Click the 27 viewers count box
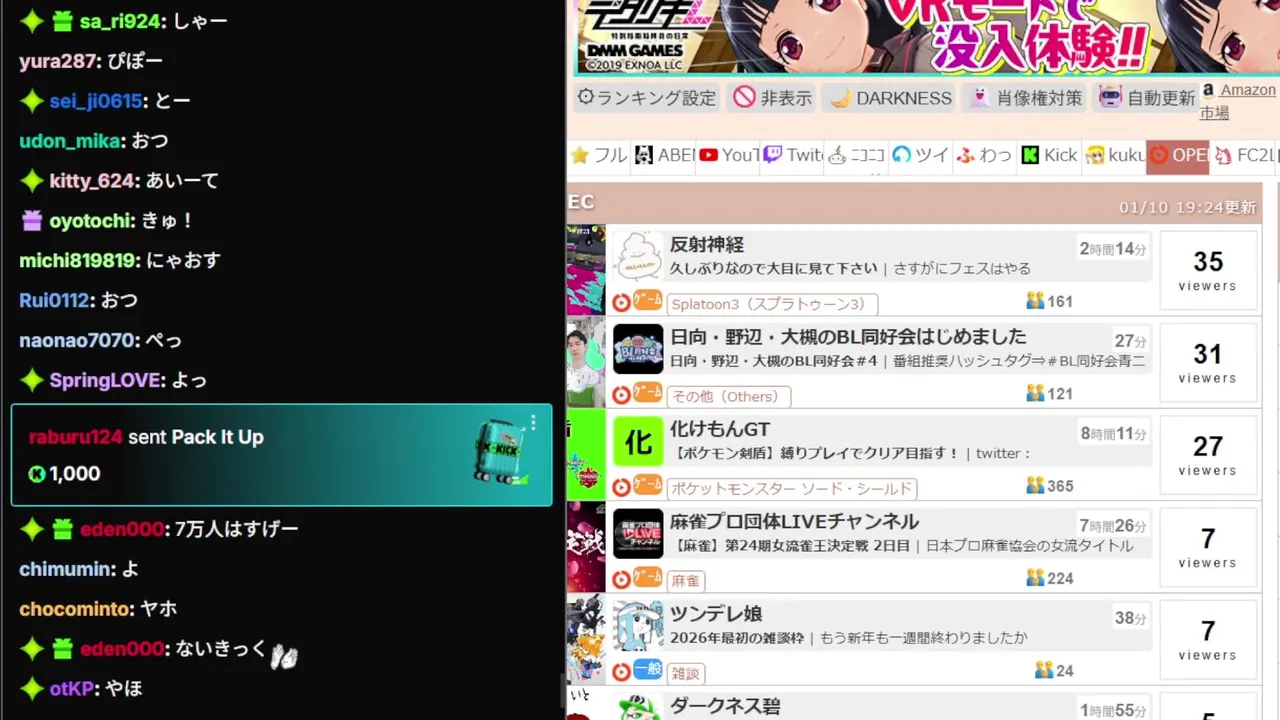1280x720 pixels. pyautogui.click(x=1208, y=455)
